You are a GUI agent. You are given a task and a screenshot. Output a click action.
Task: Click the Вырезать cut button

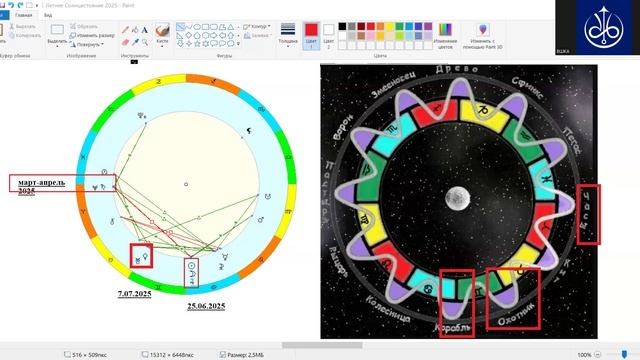click(x=22, y=27)
